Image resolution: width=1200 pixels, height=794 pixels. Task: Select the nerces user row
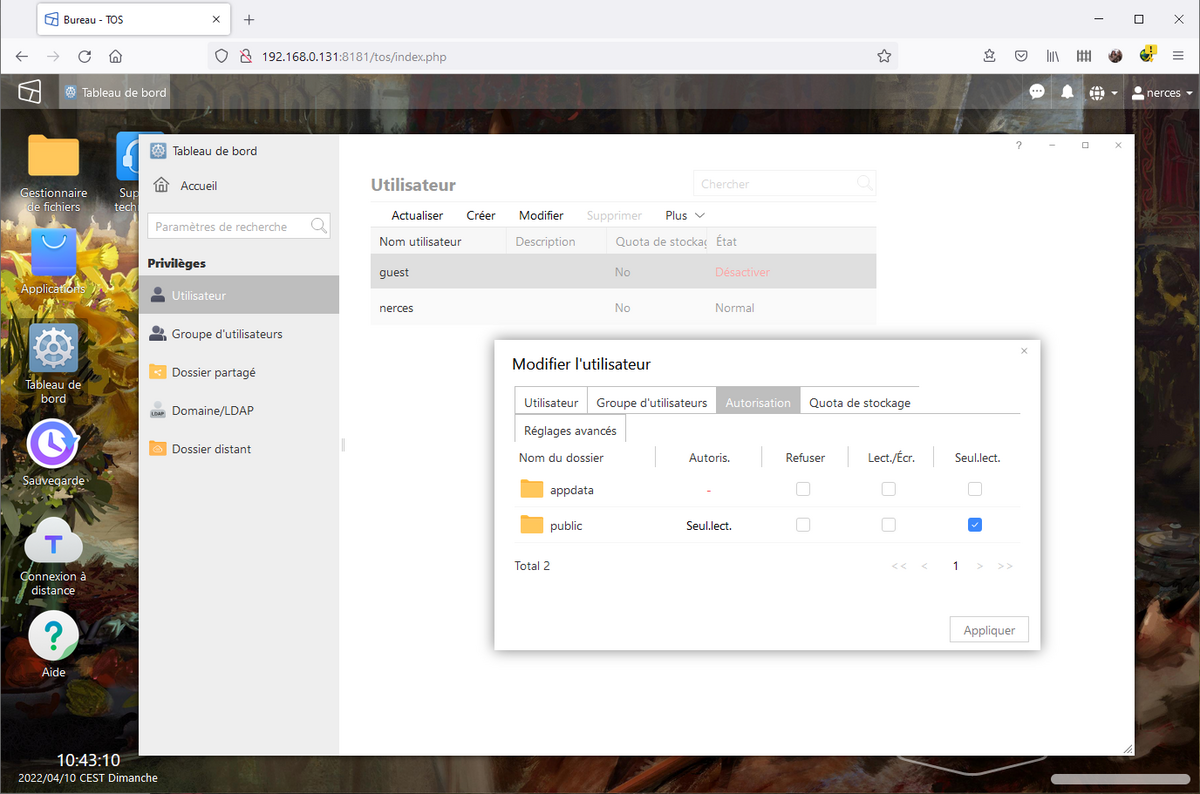tap(623, 307)
